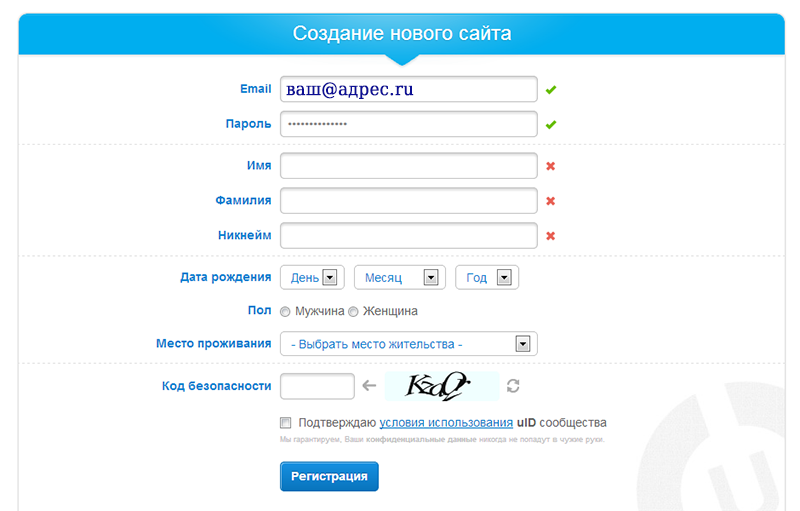Click the red cross beside Фамилия
The width and height of the screenshot is (800, 511).
coord(551,201)
